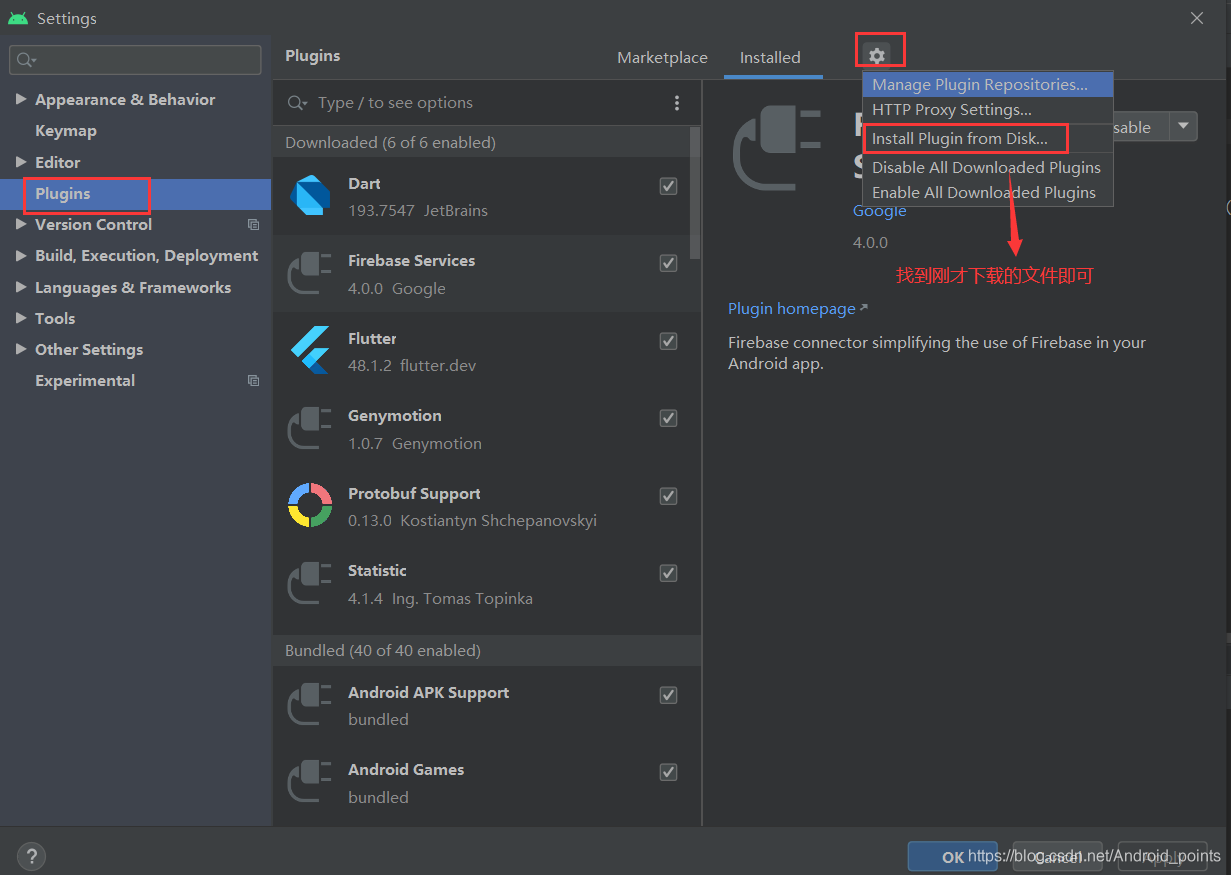The width and height of the screenshot is (1231, 875).
Task: Click the Version Control project-level icon
Action: click(253, 225)
